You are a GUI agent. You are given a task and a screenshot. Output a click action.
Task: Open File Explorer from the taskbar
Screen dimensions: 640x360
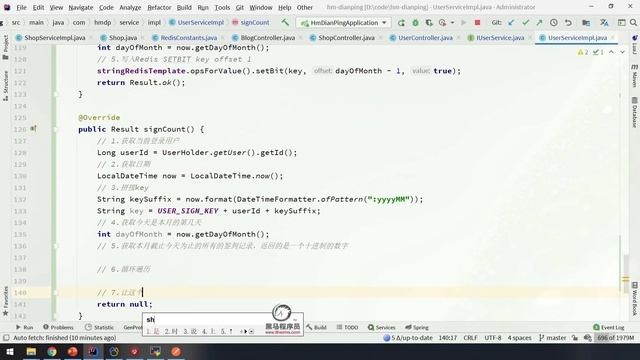31,351
